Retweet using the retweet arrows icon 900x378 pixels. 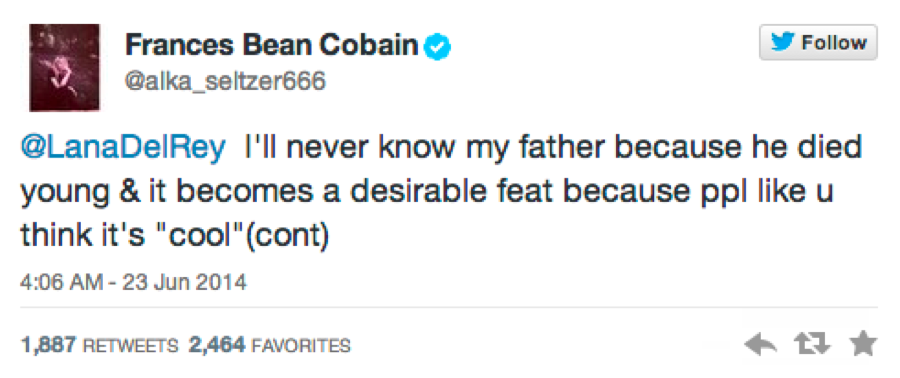[810, 345]
